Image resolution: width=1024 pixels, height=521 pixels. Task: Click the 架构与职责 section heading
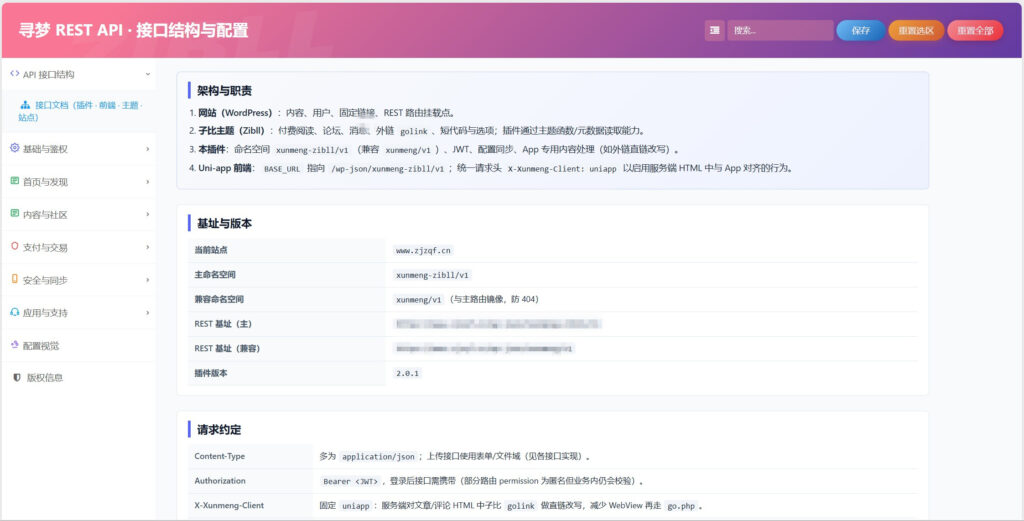(225, 91)
